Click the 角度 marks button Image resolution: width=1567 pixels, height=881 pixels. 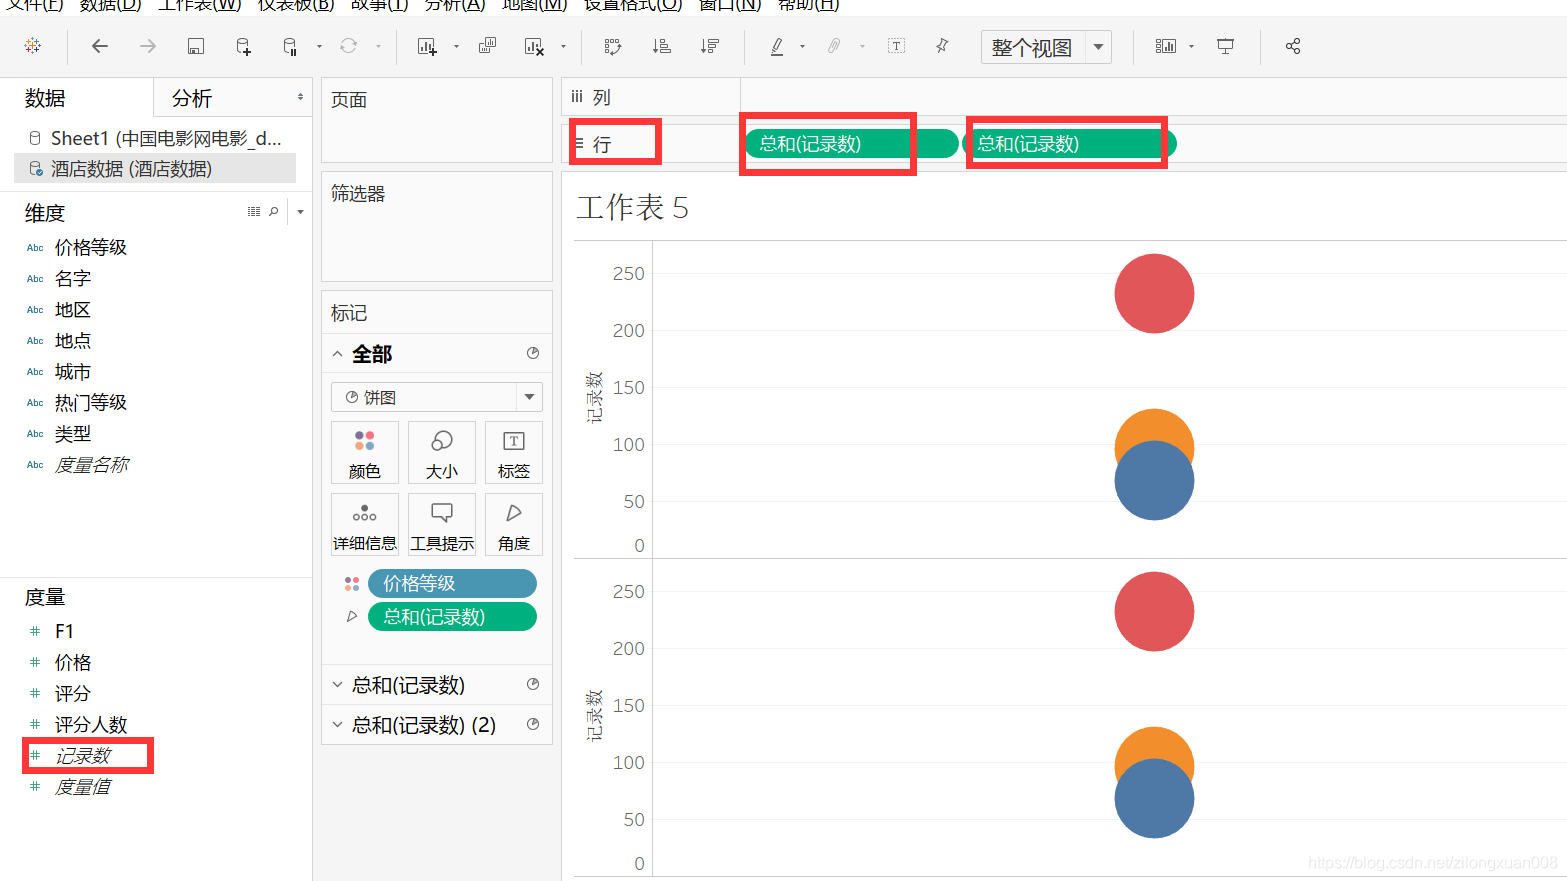(x=514, y=525)
